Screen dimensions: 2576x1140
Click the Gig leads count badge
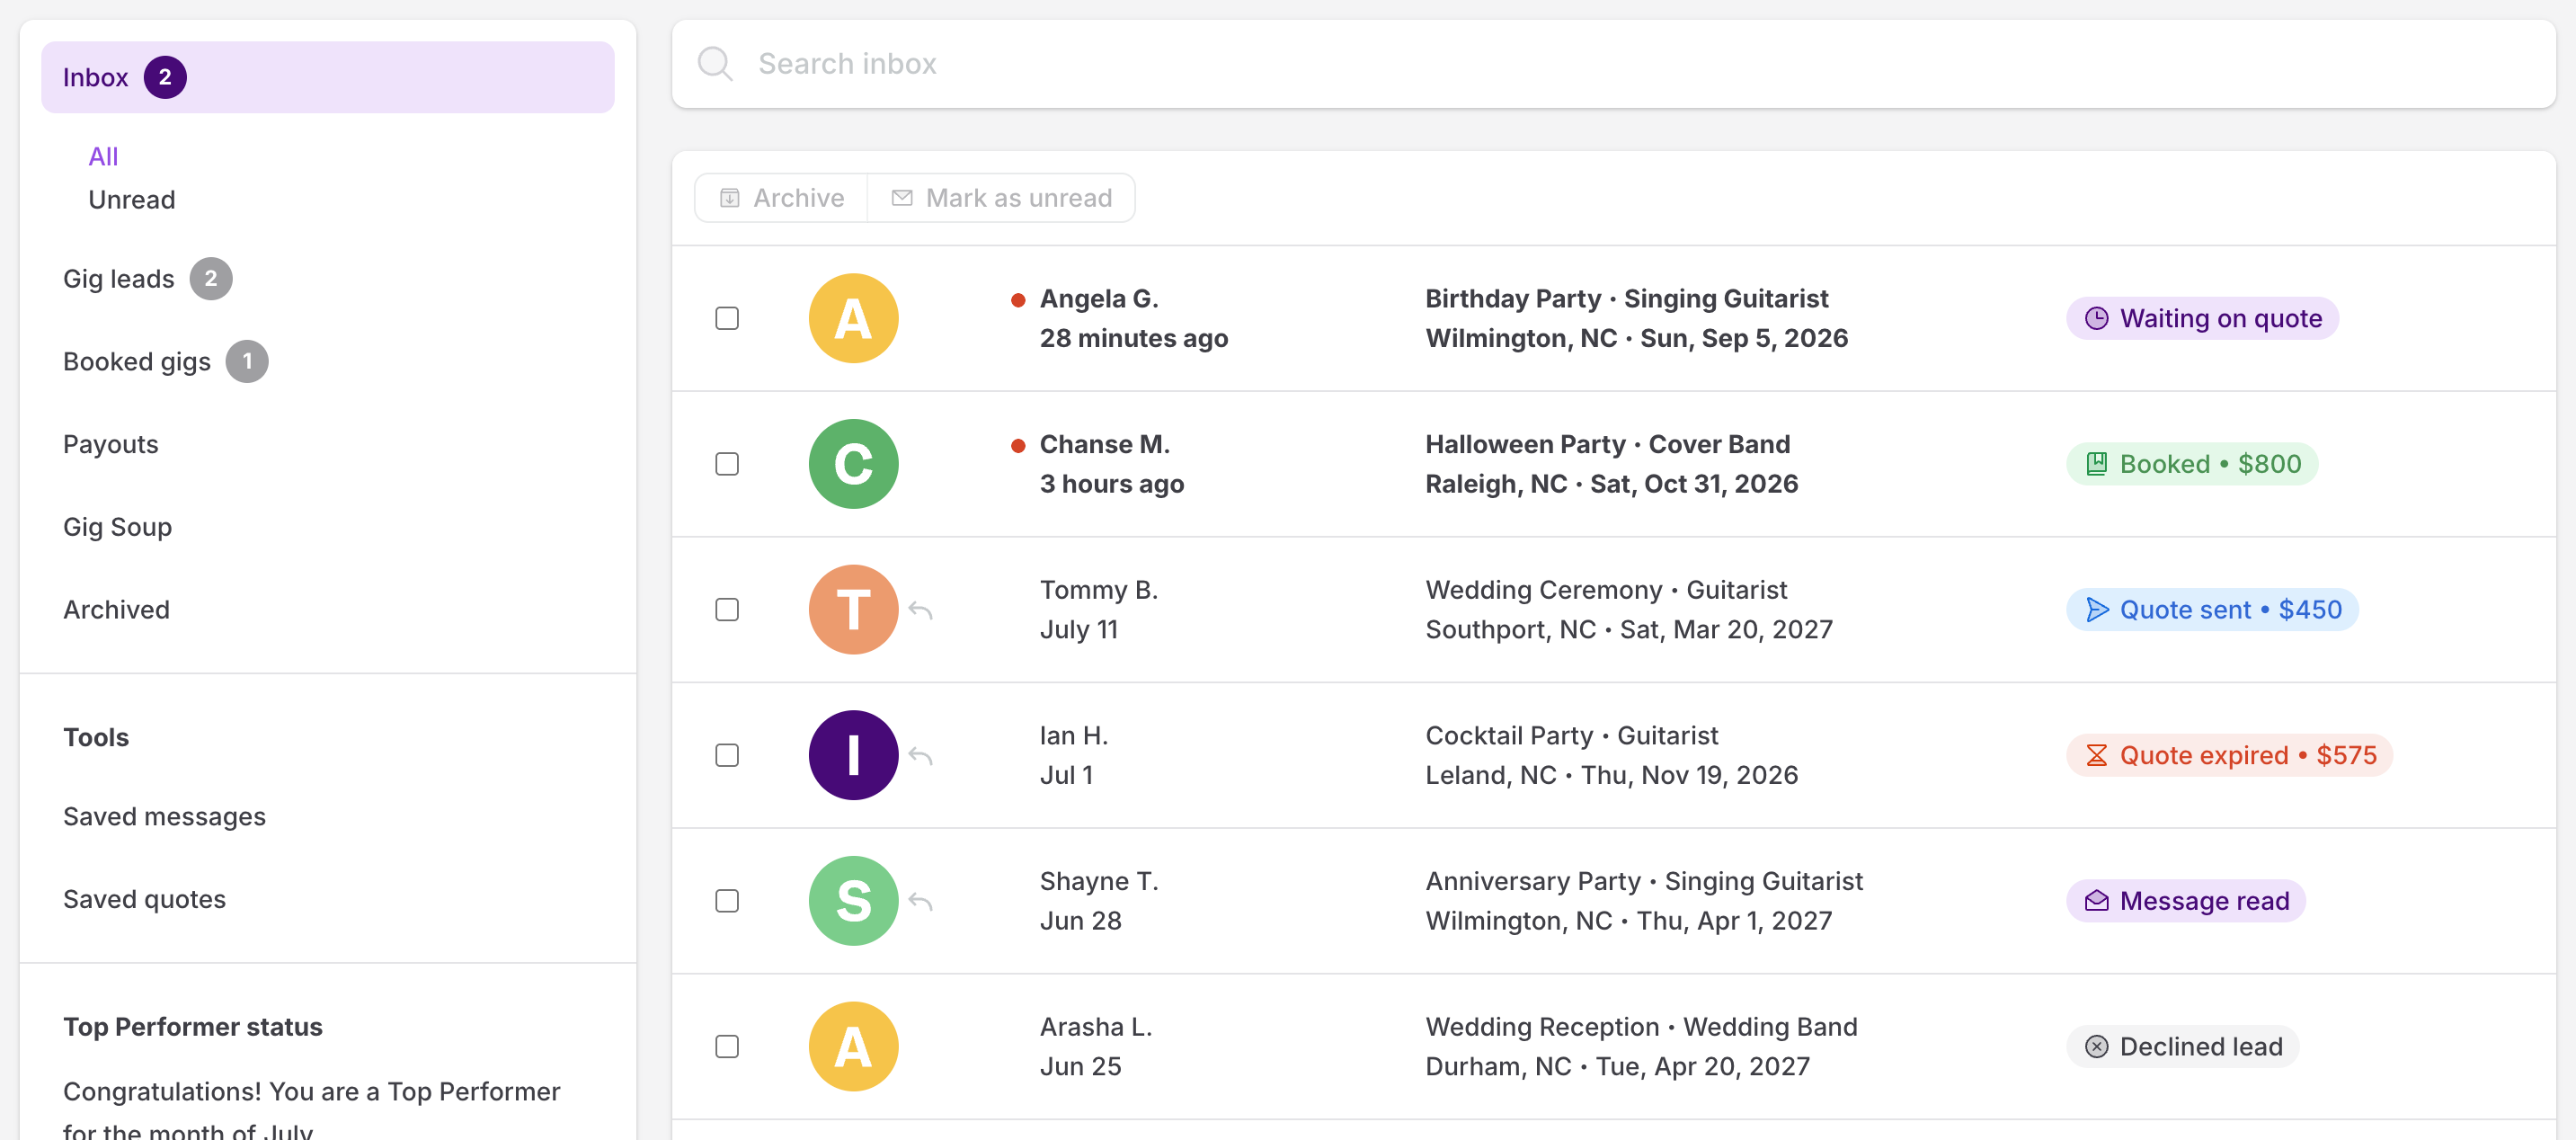click(211, 279)
